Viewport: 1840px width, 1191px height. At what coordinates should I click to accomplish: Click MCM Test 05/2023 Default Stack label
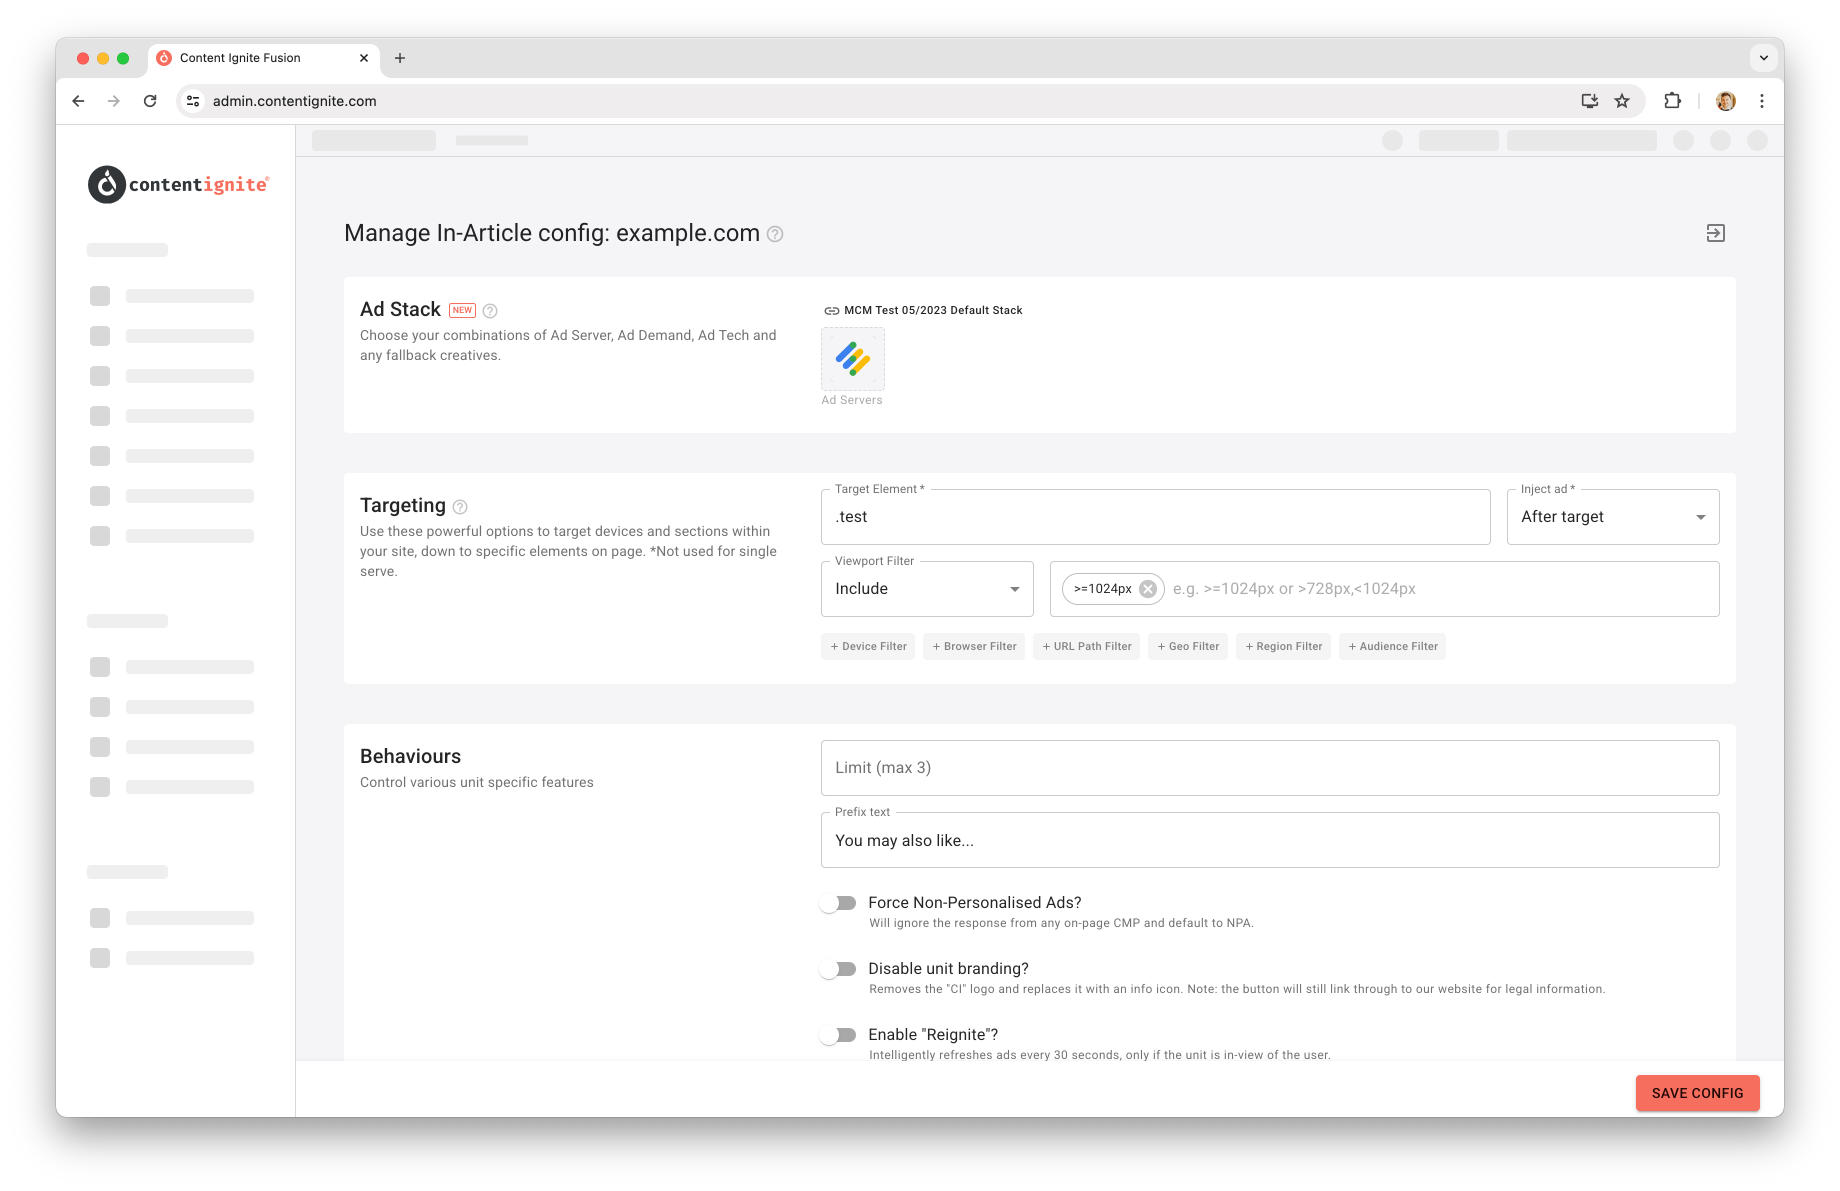coord(933,311)
